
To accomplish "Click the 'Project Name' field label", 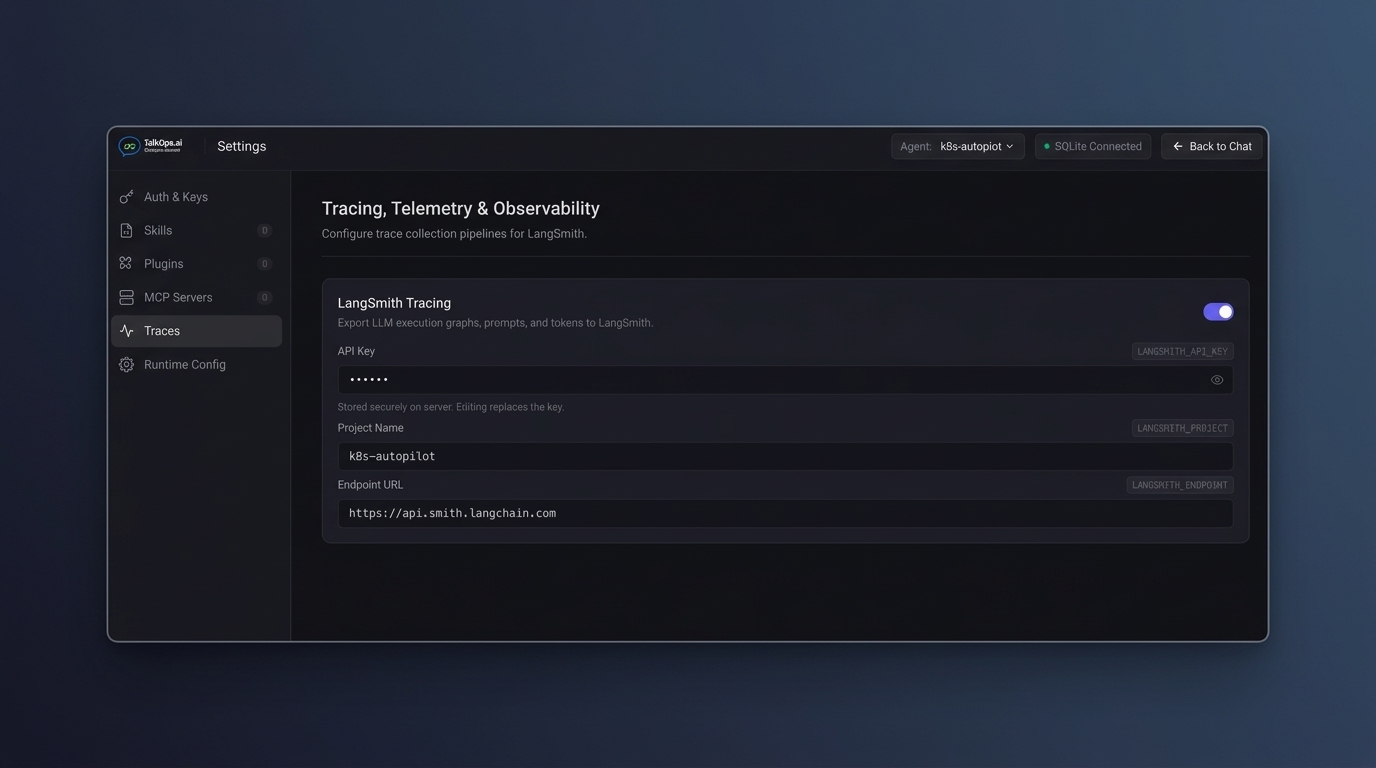I will point(371,428).
